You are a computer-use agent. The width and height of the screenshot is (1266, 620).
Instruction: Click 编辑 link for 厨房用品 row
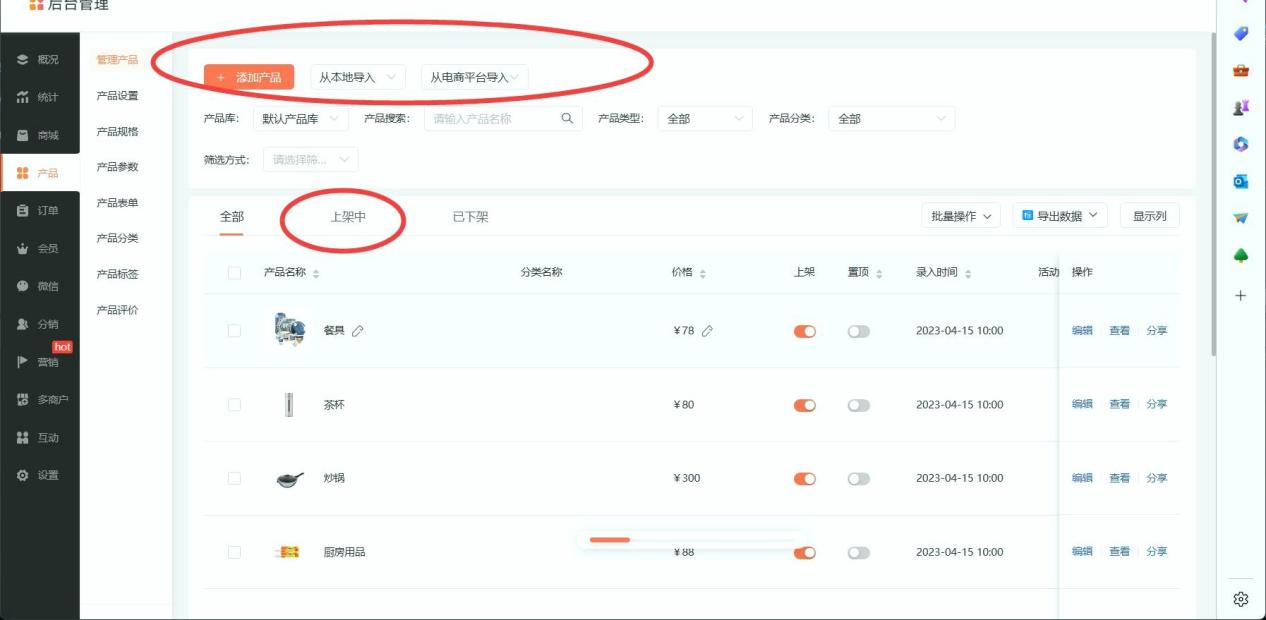pyautogui.click(x=1082, y=552)
